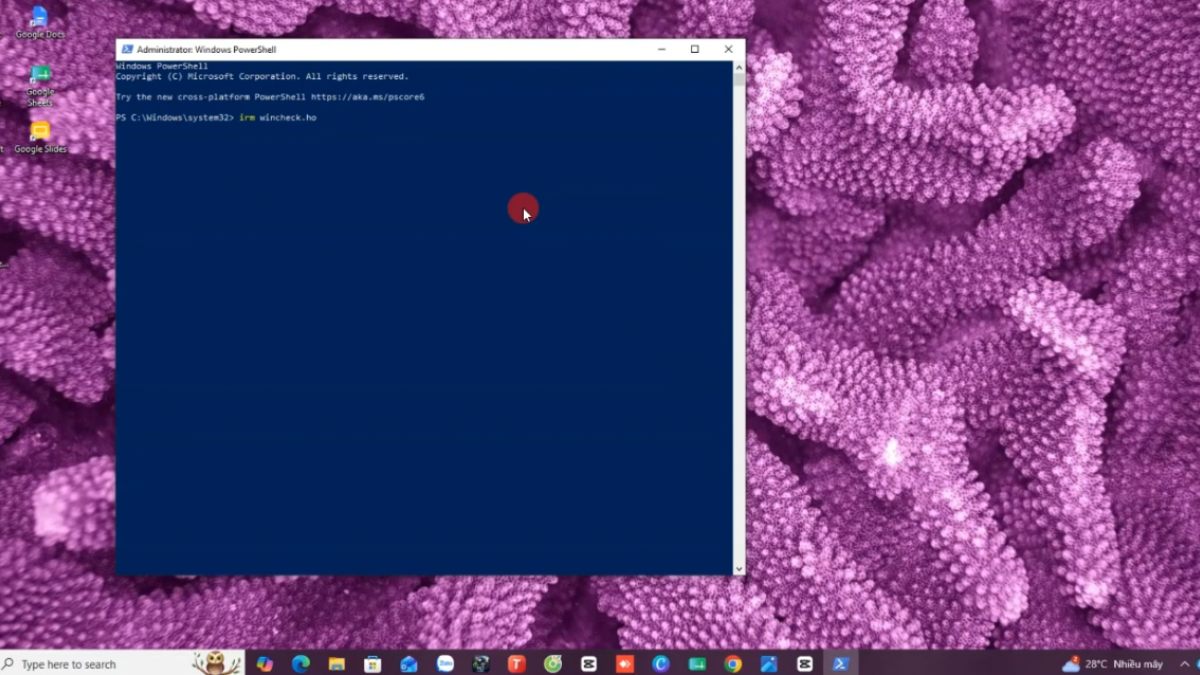Click the owl search highlight icon in the taskbar
1200x675 pixels.
point(216,663)
